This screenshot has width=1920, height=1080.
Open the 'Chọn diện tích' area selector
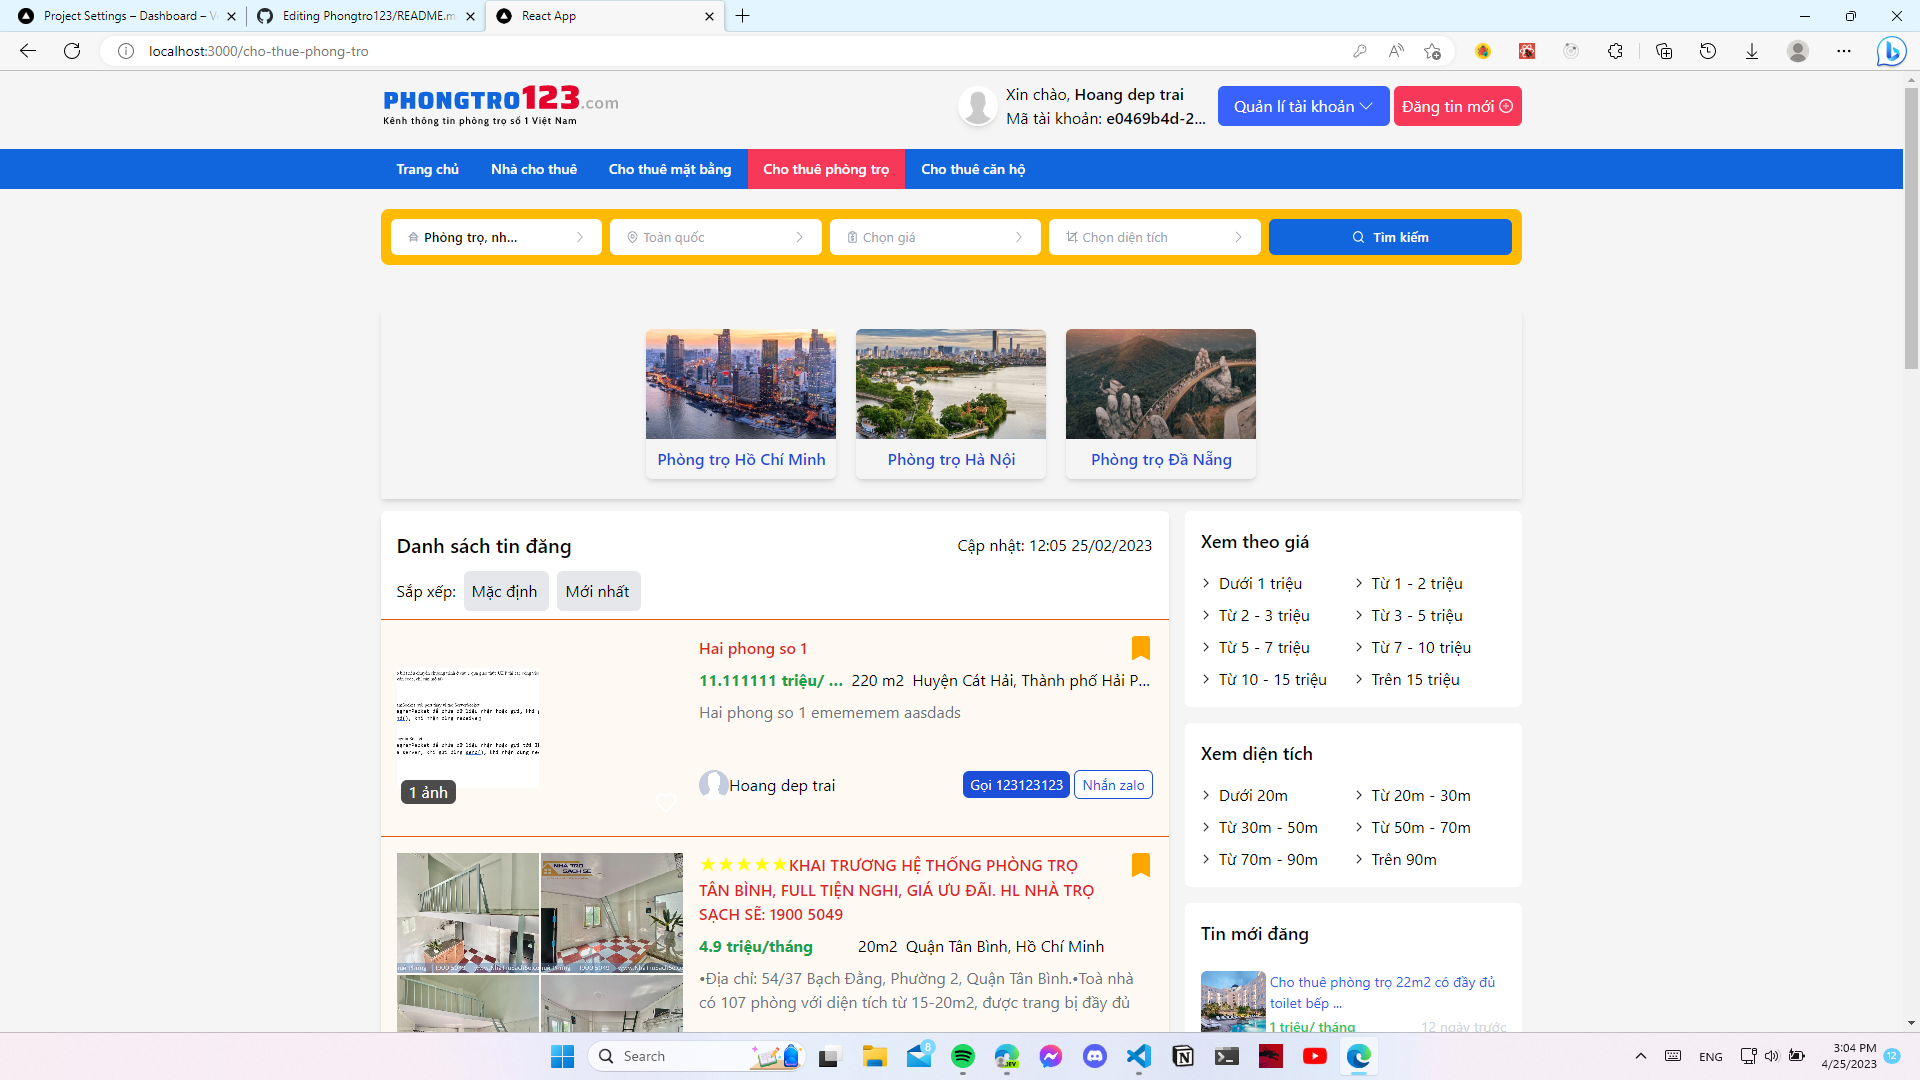[1155, 237]
